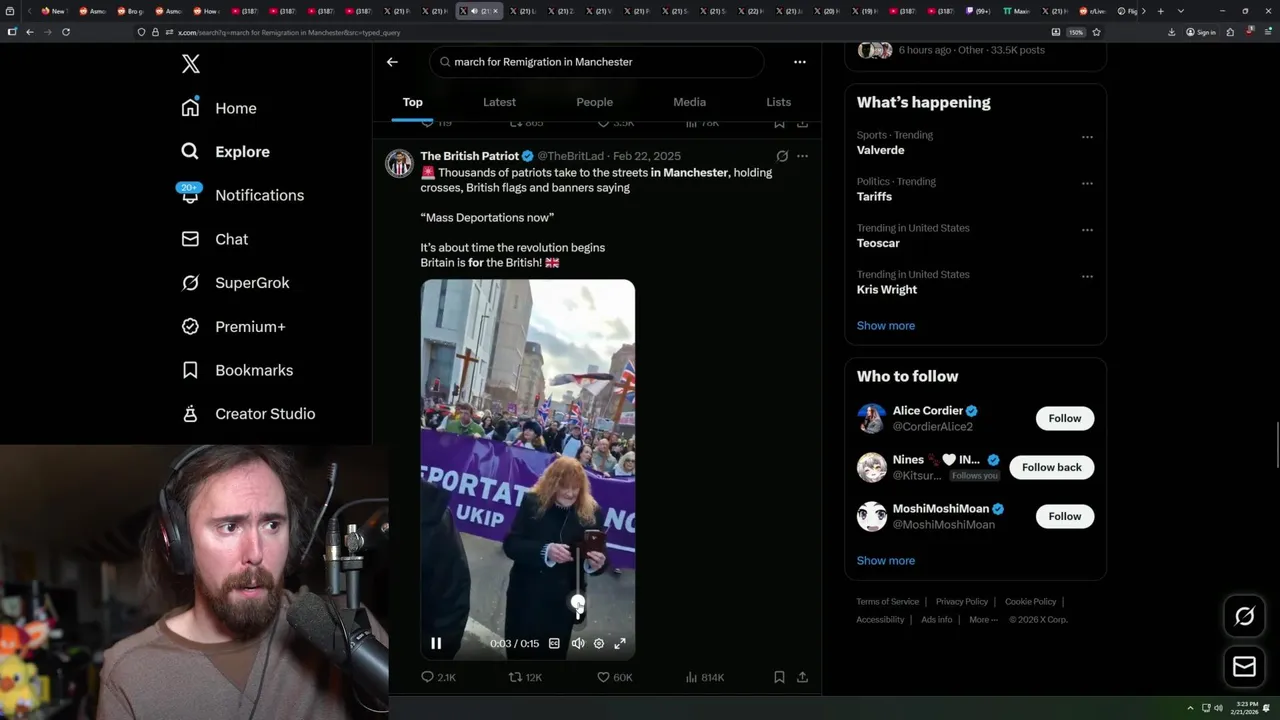Screen dimensions: 1280x720
Task: Switch to the People tab
Action: point(594,102)
